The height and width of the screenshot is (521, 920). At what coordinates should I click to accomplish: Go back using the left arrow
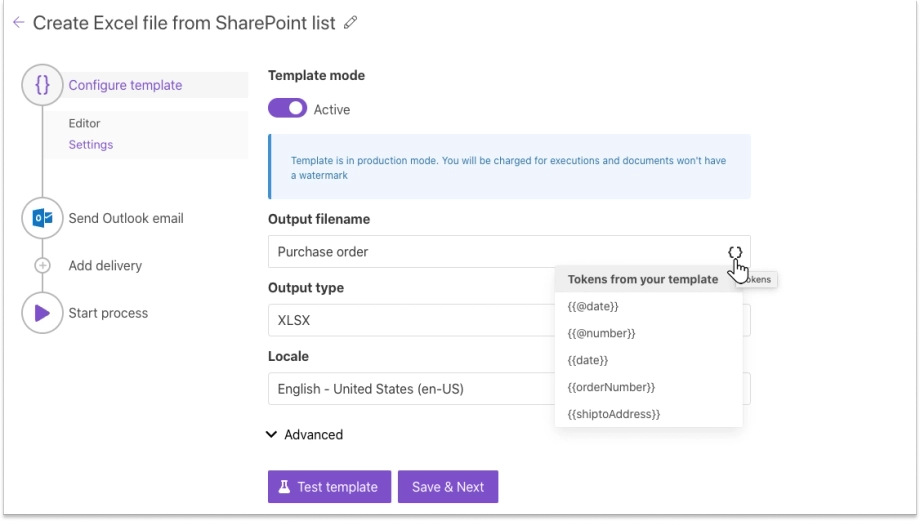[19, 23]
